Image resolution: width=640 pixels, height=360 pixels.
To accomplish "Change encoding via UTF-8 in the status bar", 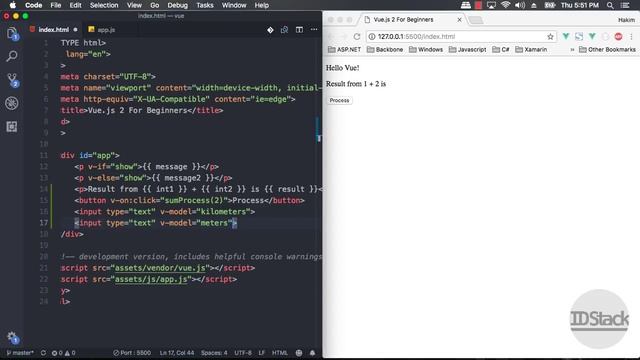I will coord(243,353).
